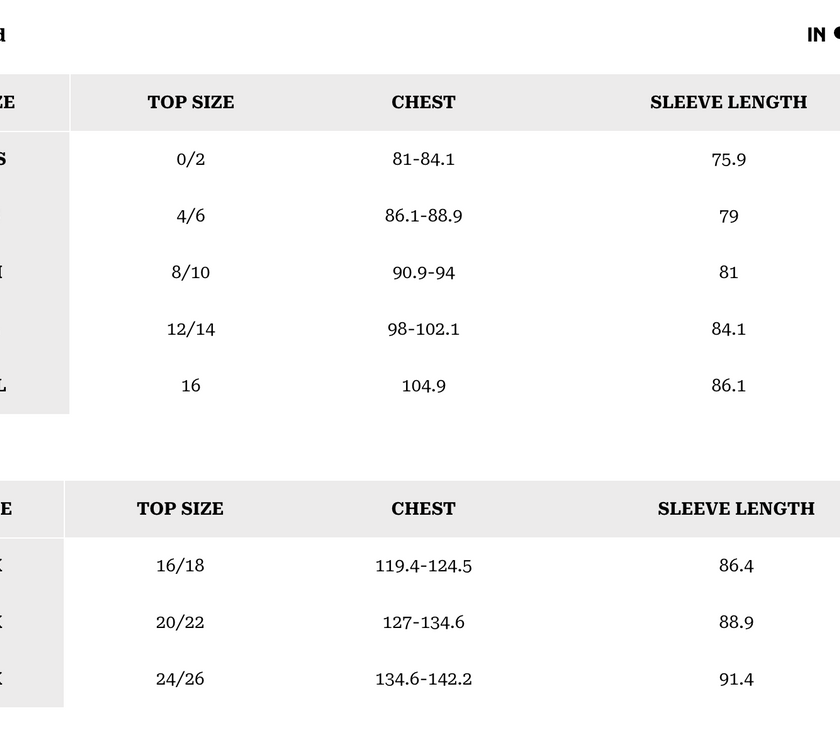Select the 0/2 top size cell
The image size is (840, 740).
tap(191, 159)
